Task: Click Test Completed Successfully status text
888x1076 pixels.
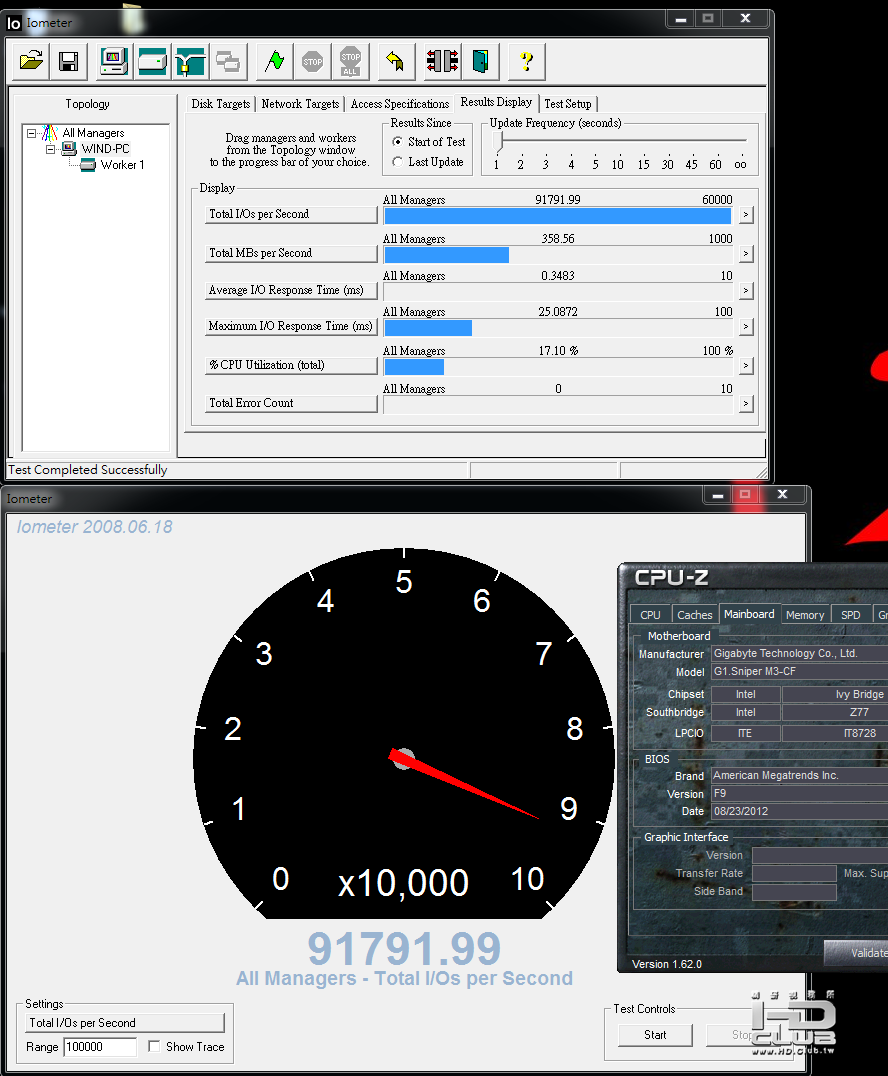Action: point(87,470)
